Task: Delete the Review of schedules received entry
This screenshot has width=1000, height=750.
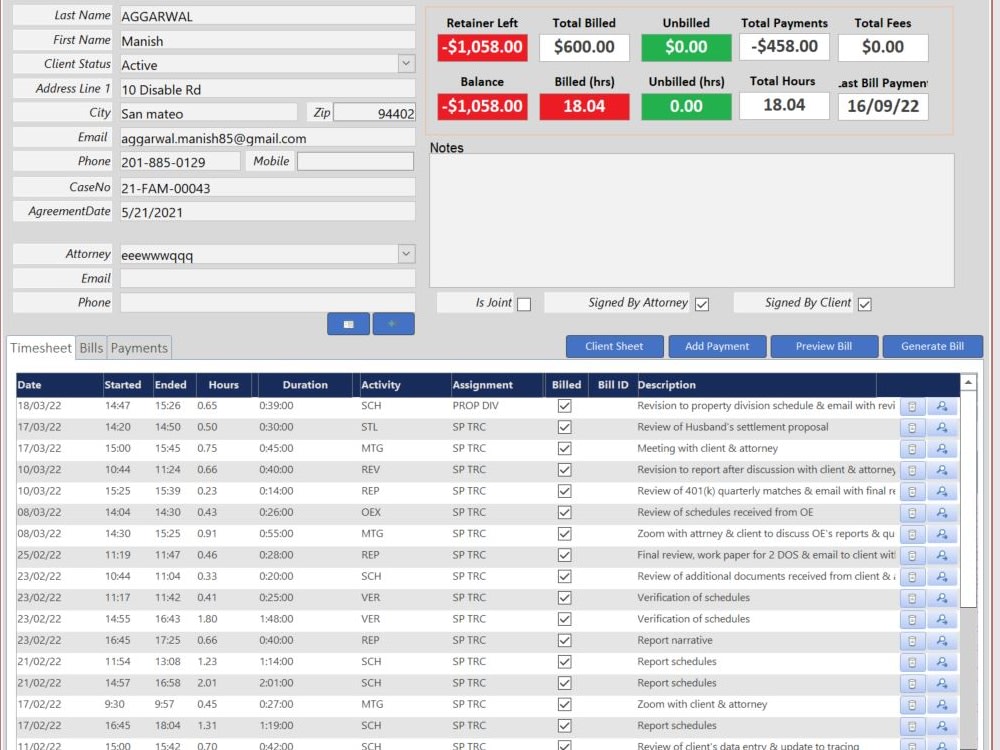Action: [911, 512]
